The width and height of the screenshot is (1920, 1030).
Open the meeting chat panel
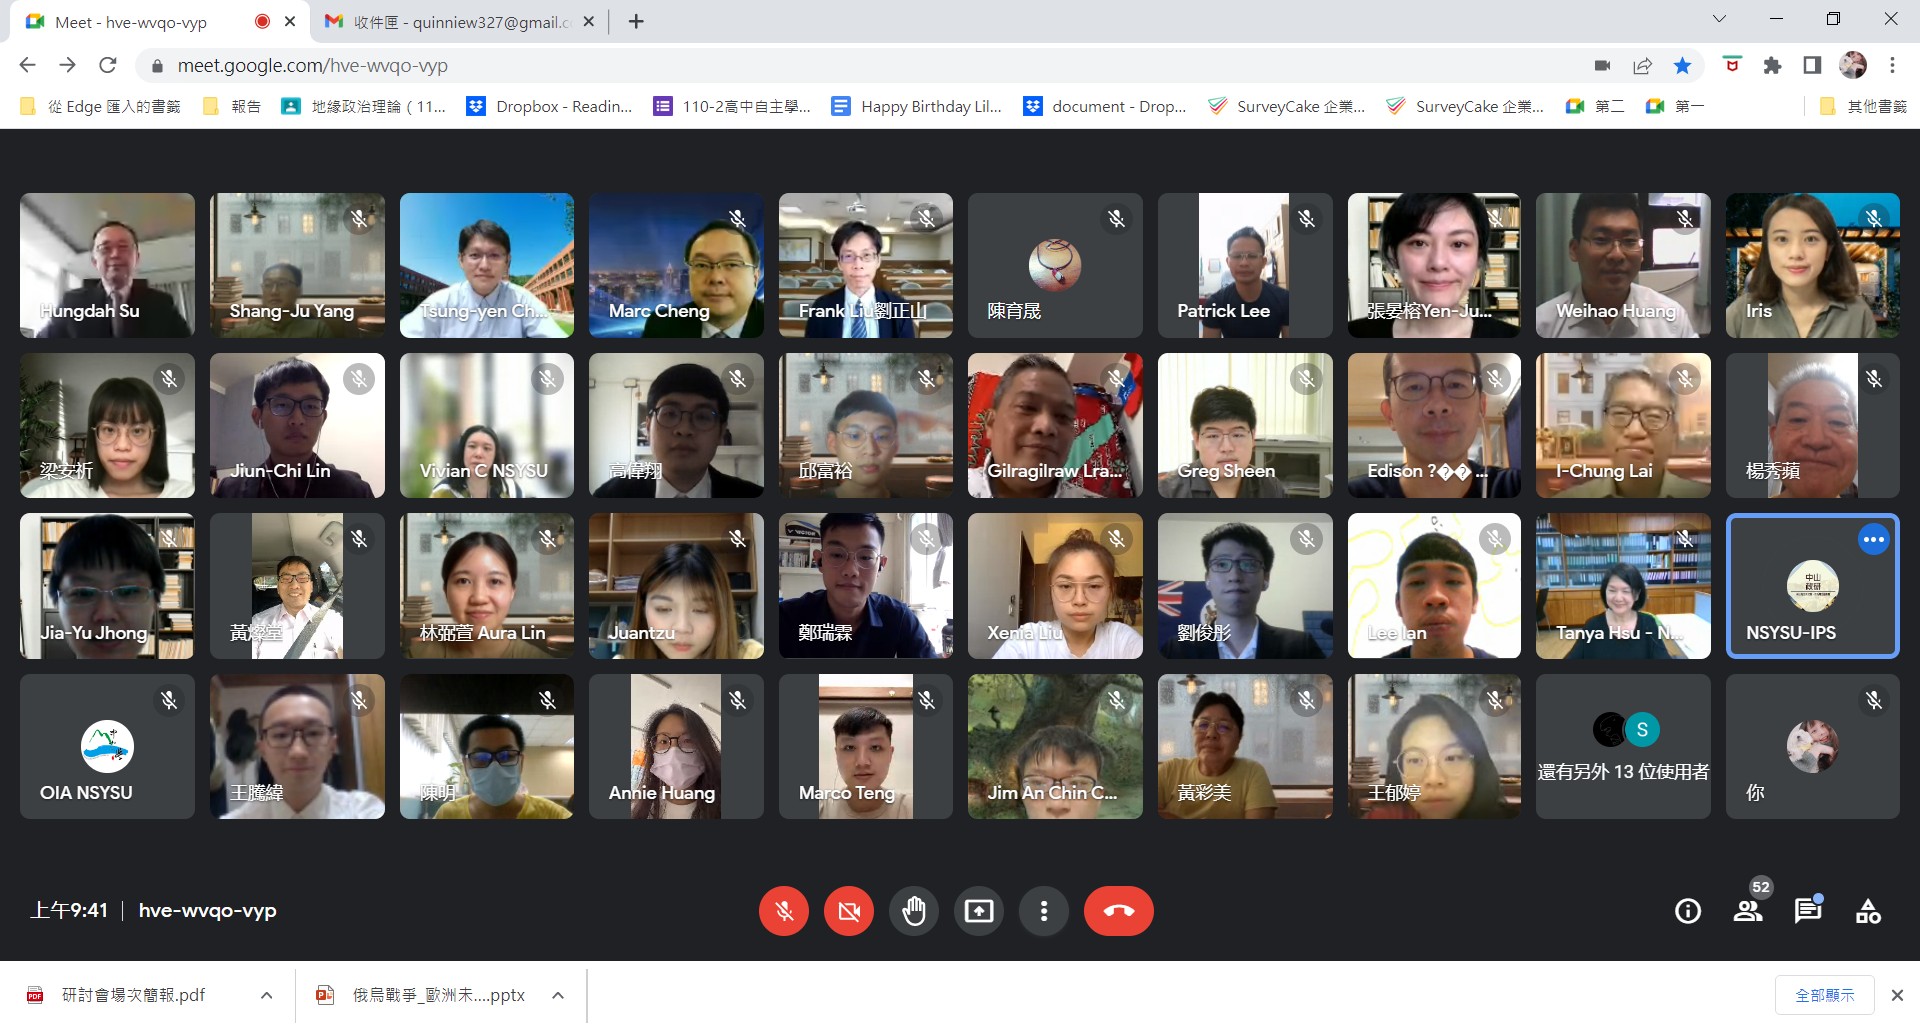pyautogui.click(x=1808, y=911)
